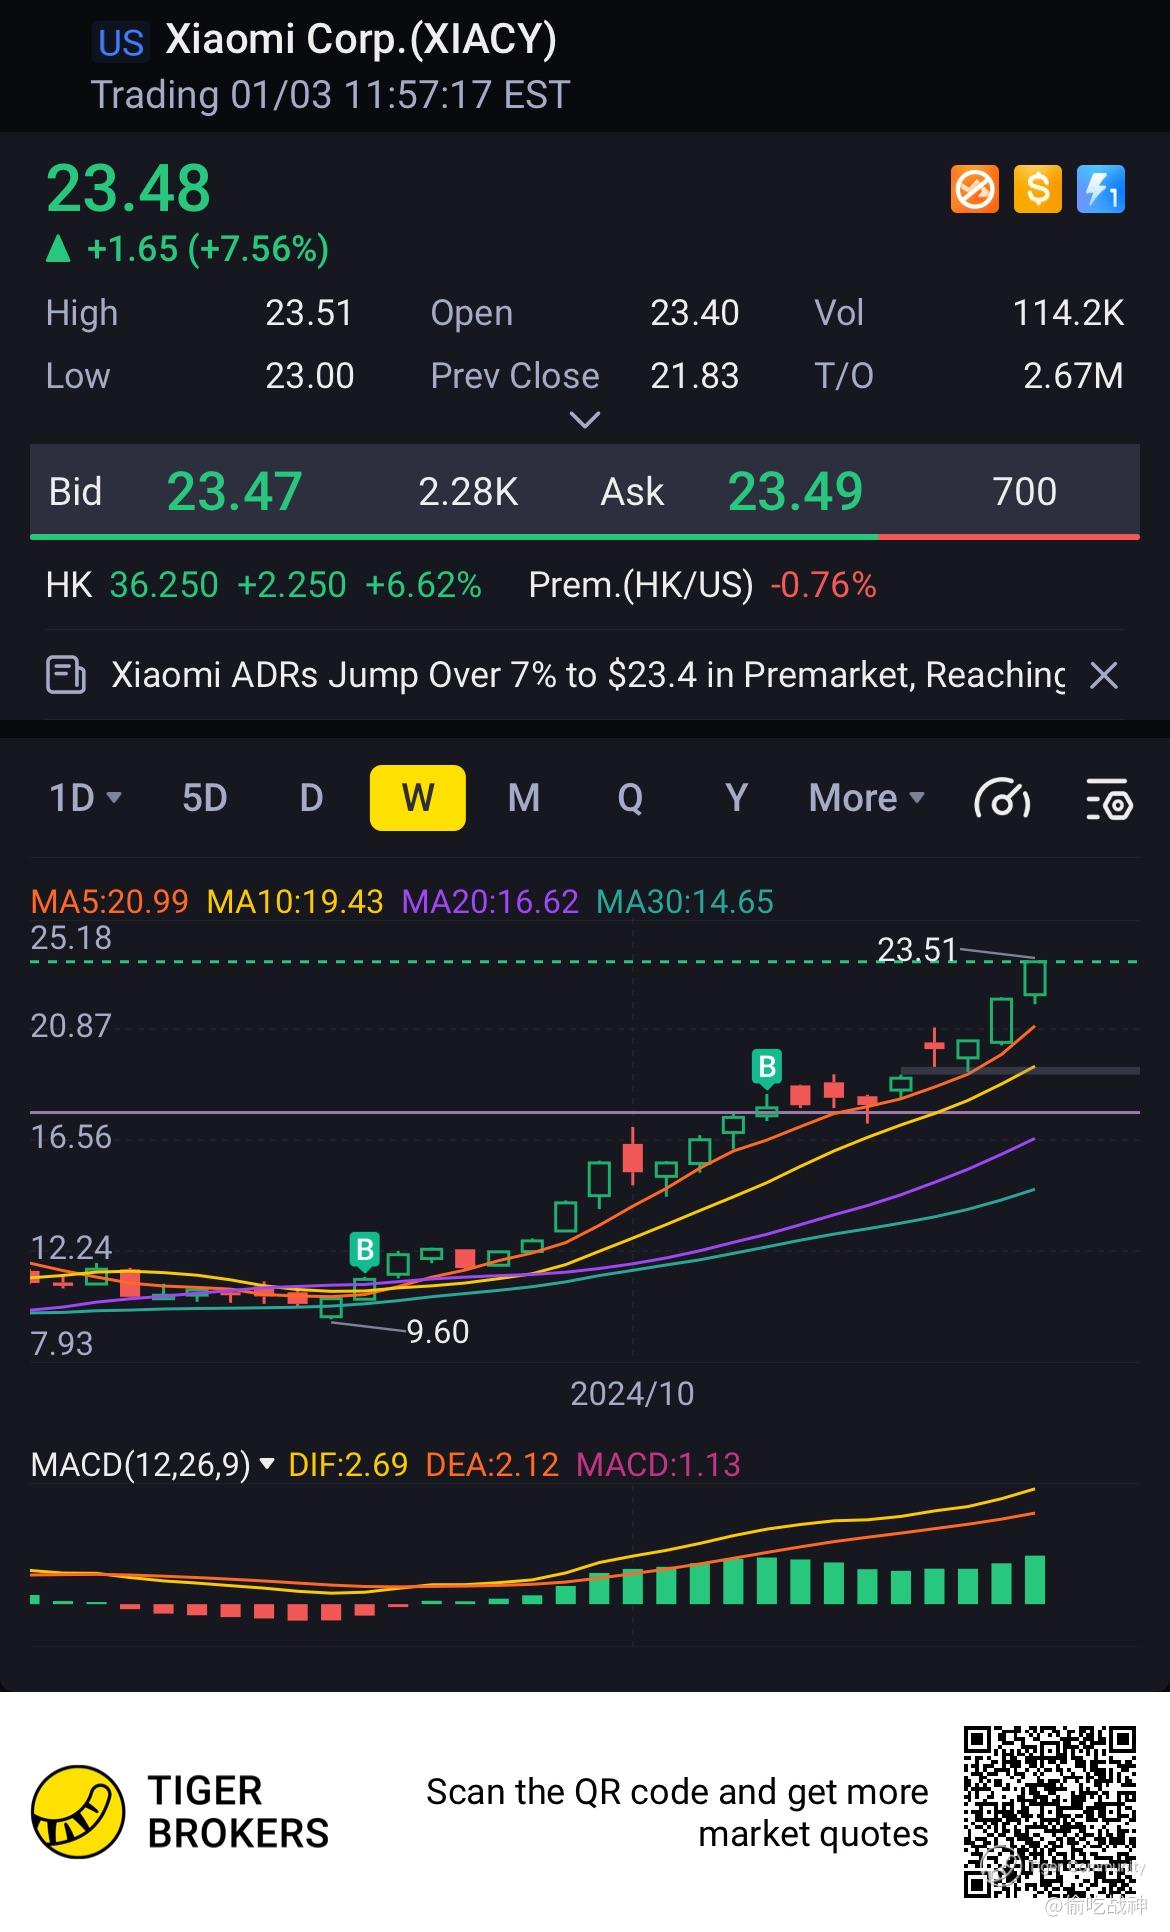
Task: Open the Xiaomi ADRs Jump Over 7% headline
Action: [588, 675]
